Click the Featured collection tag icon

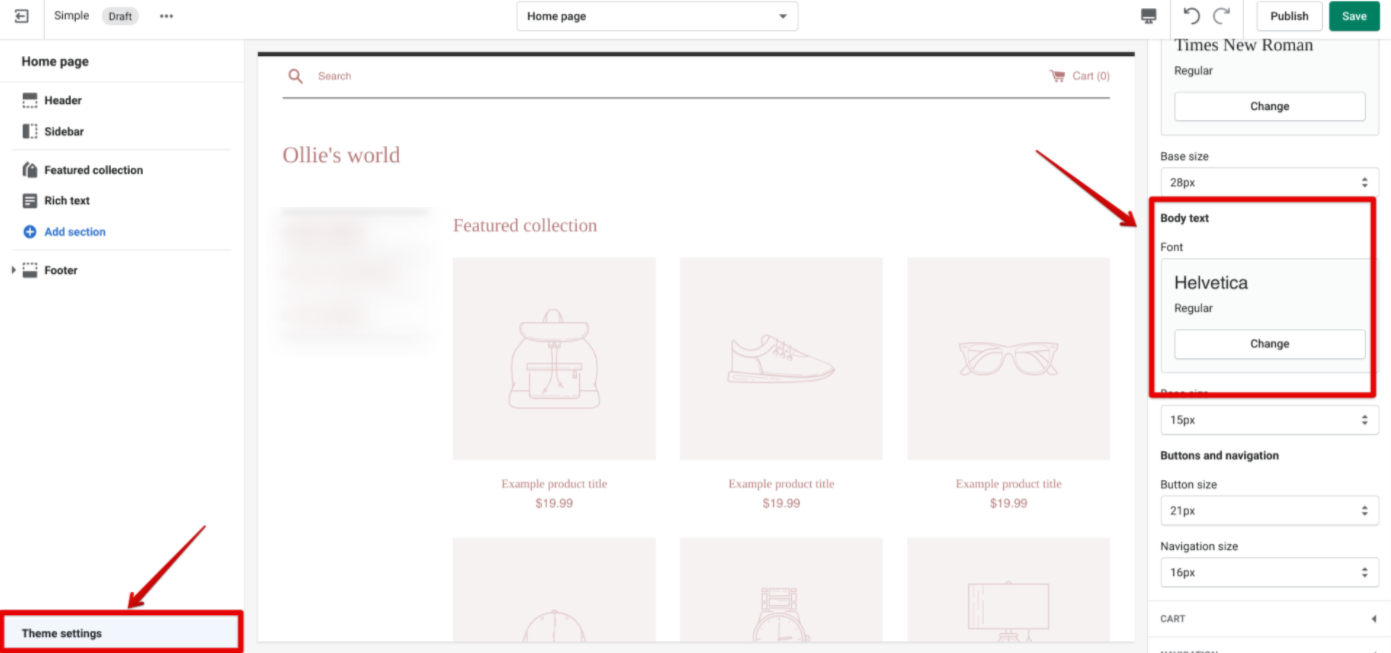[x=30, y=170]
